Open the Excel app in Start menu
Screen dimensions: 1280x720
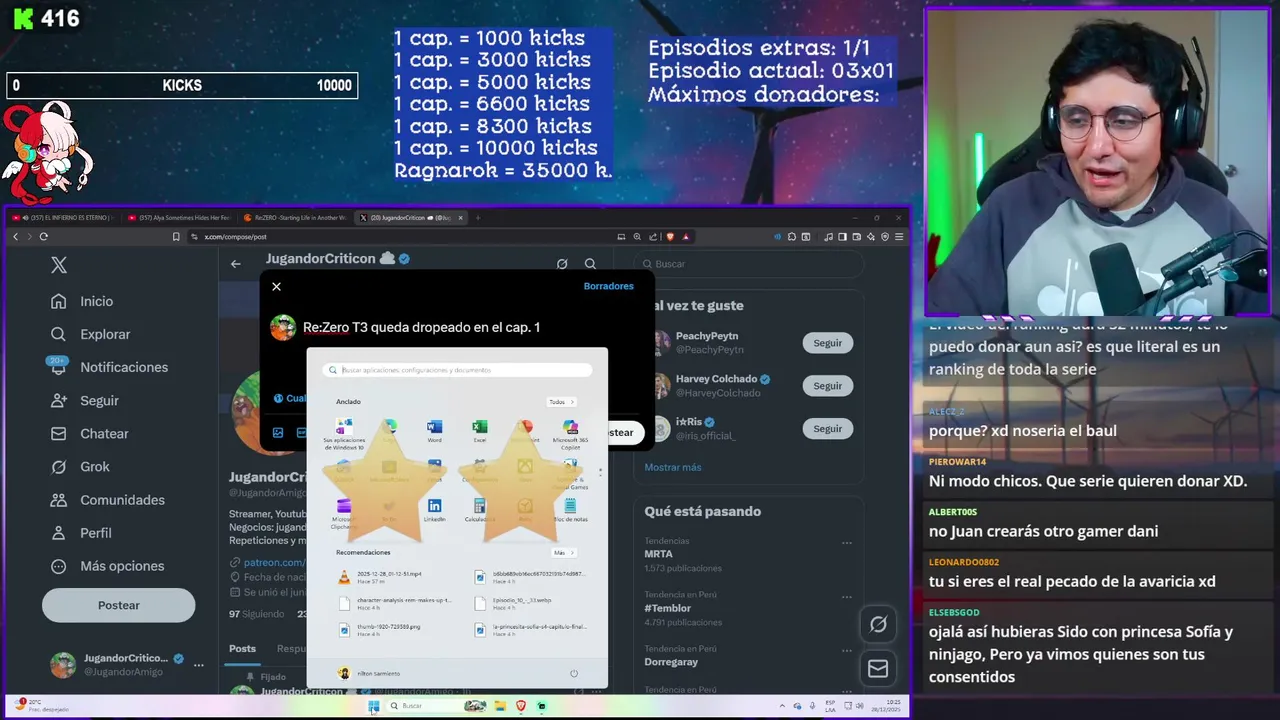[x=480, y=431]
